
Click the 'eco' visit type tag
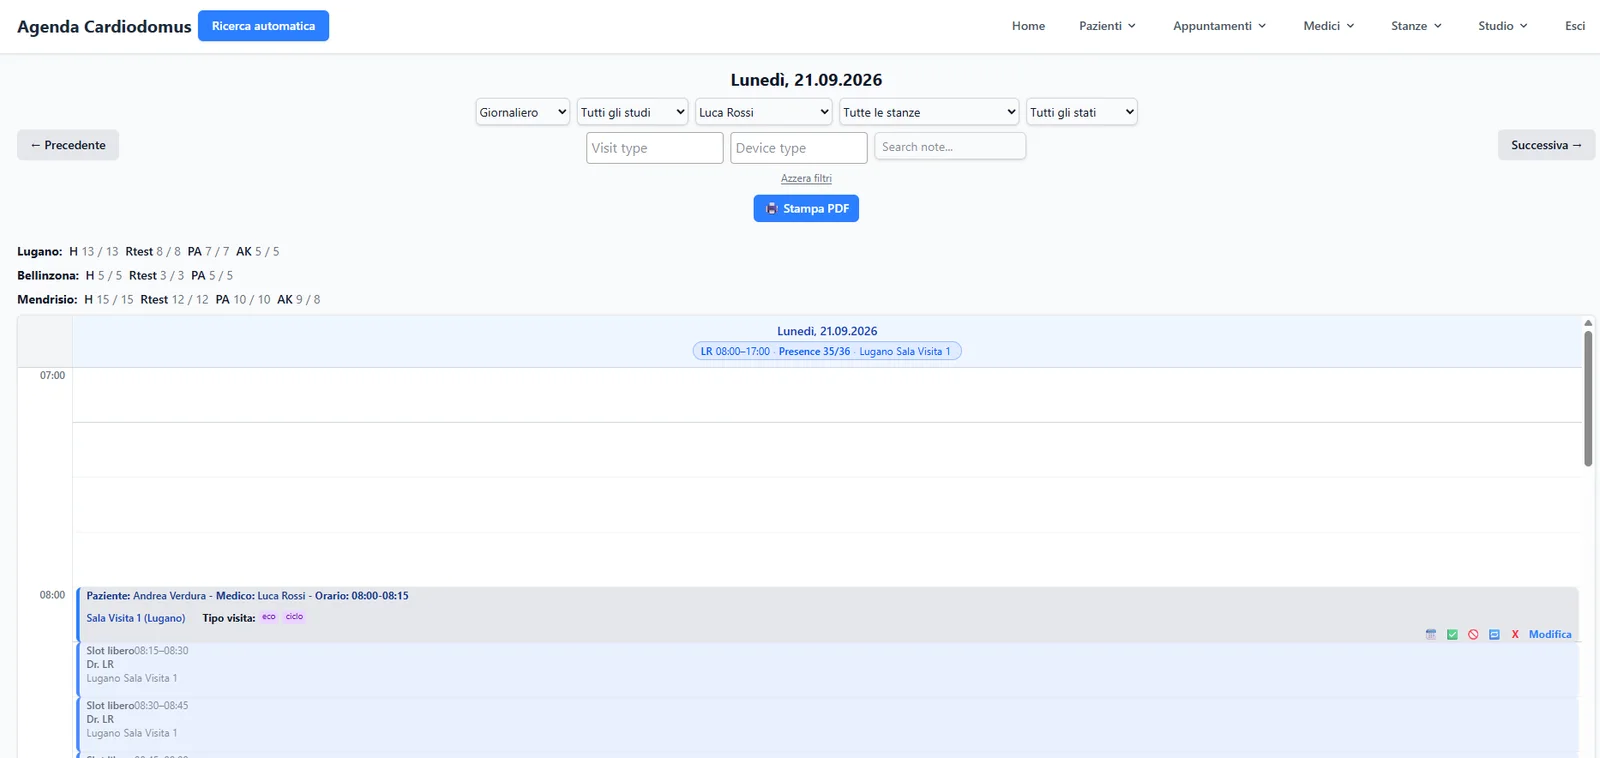point(269,617)
